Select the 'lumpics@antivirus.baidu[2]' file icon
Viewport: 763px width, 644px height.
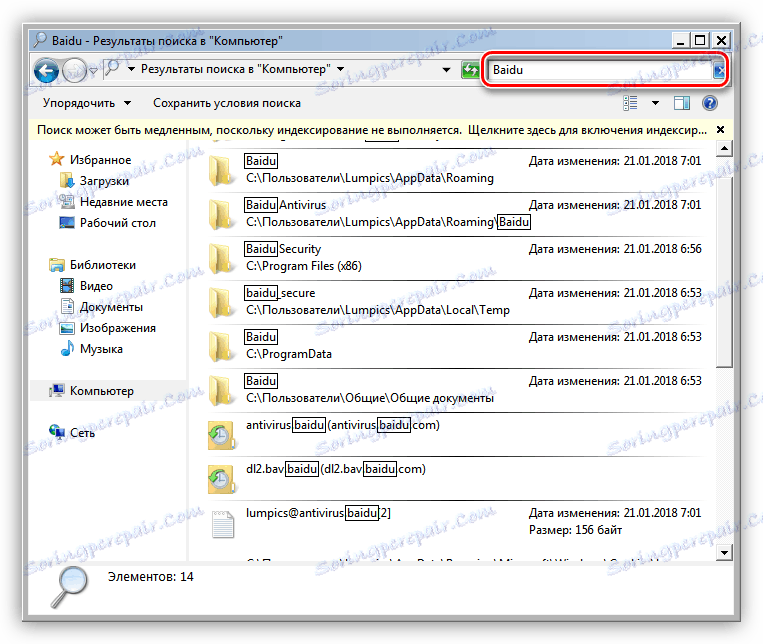tap(223, 524)
